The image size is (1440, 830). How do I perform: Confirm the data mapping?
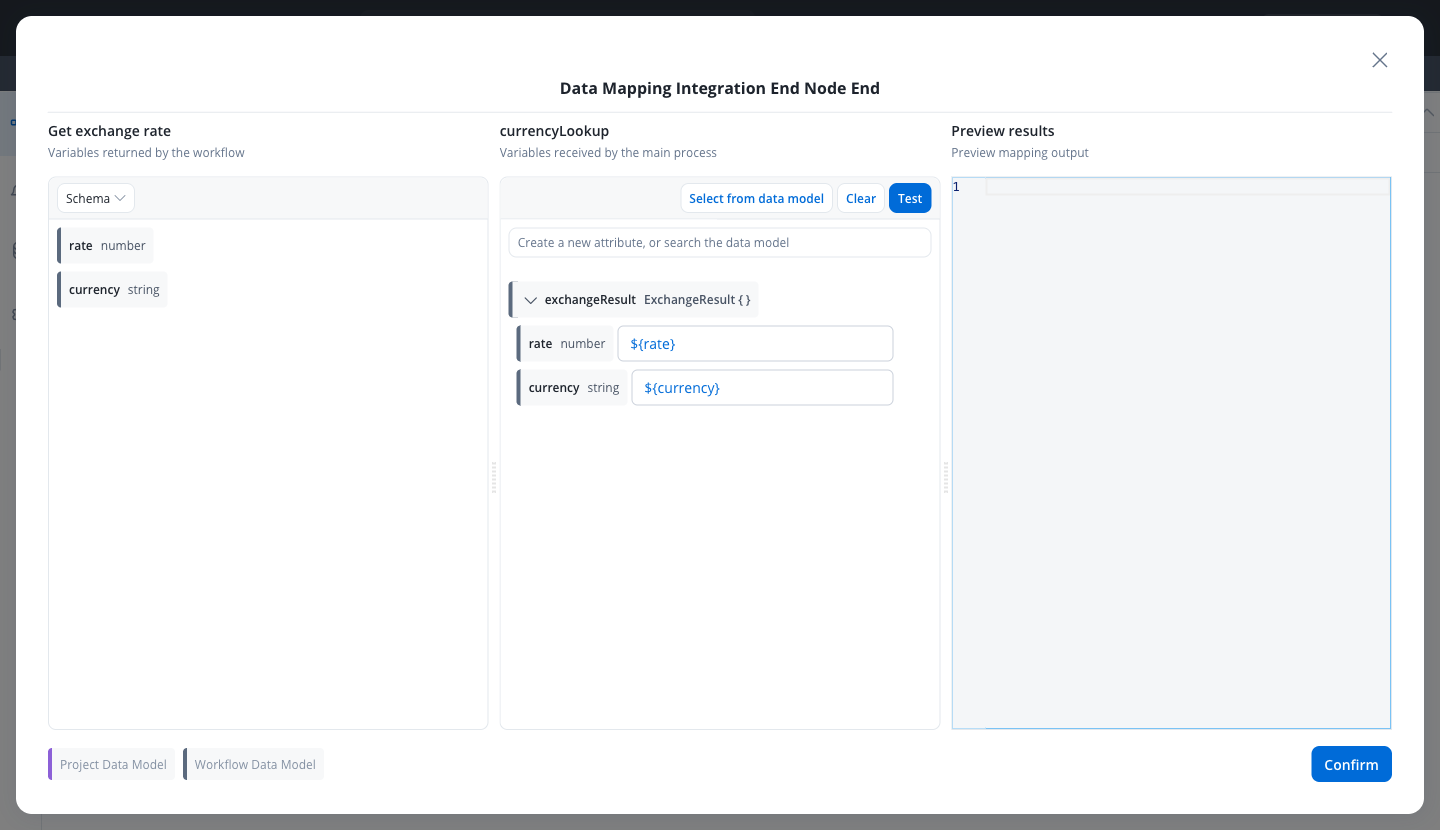click(1351, 764)
